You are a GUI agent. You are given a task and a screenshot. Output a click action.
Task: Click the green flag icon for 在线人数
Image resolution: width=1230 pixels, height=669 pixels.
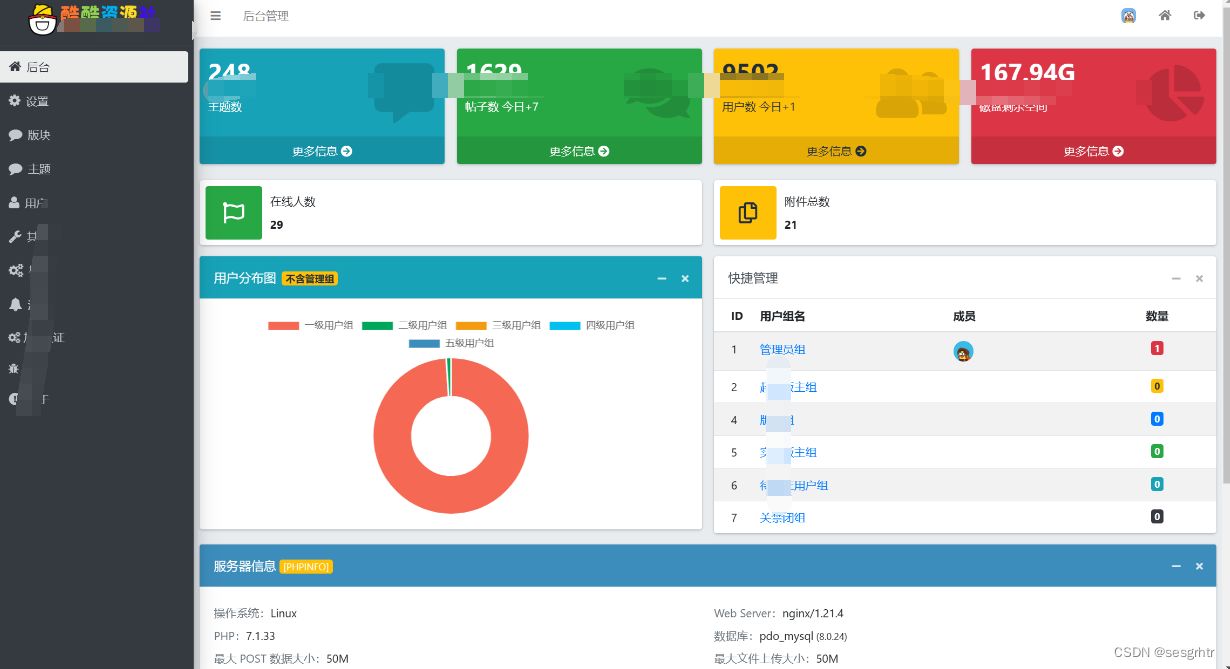pyautogui.click(x=234, y=212)
